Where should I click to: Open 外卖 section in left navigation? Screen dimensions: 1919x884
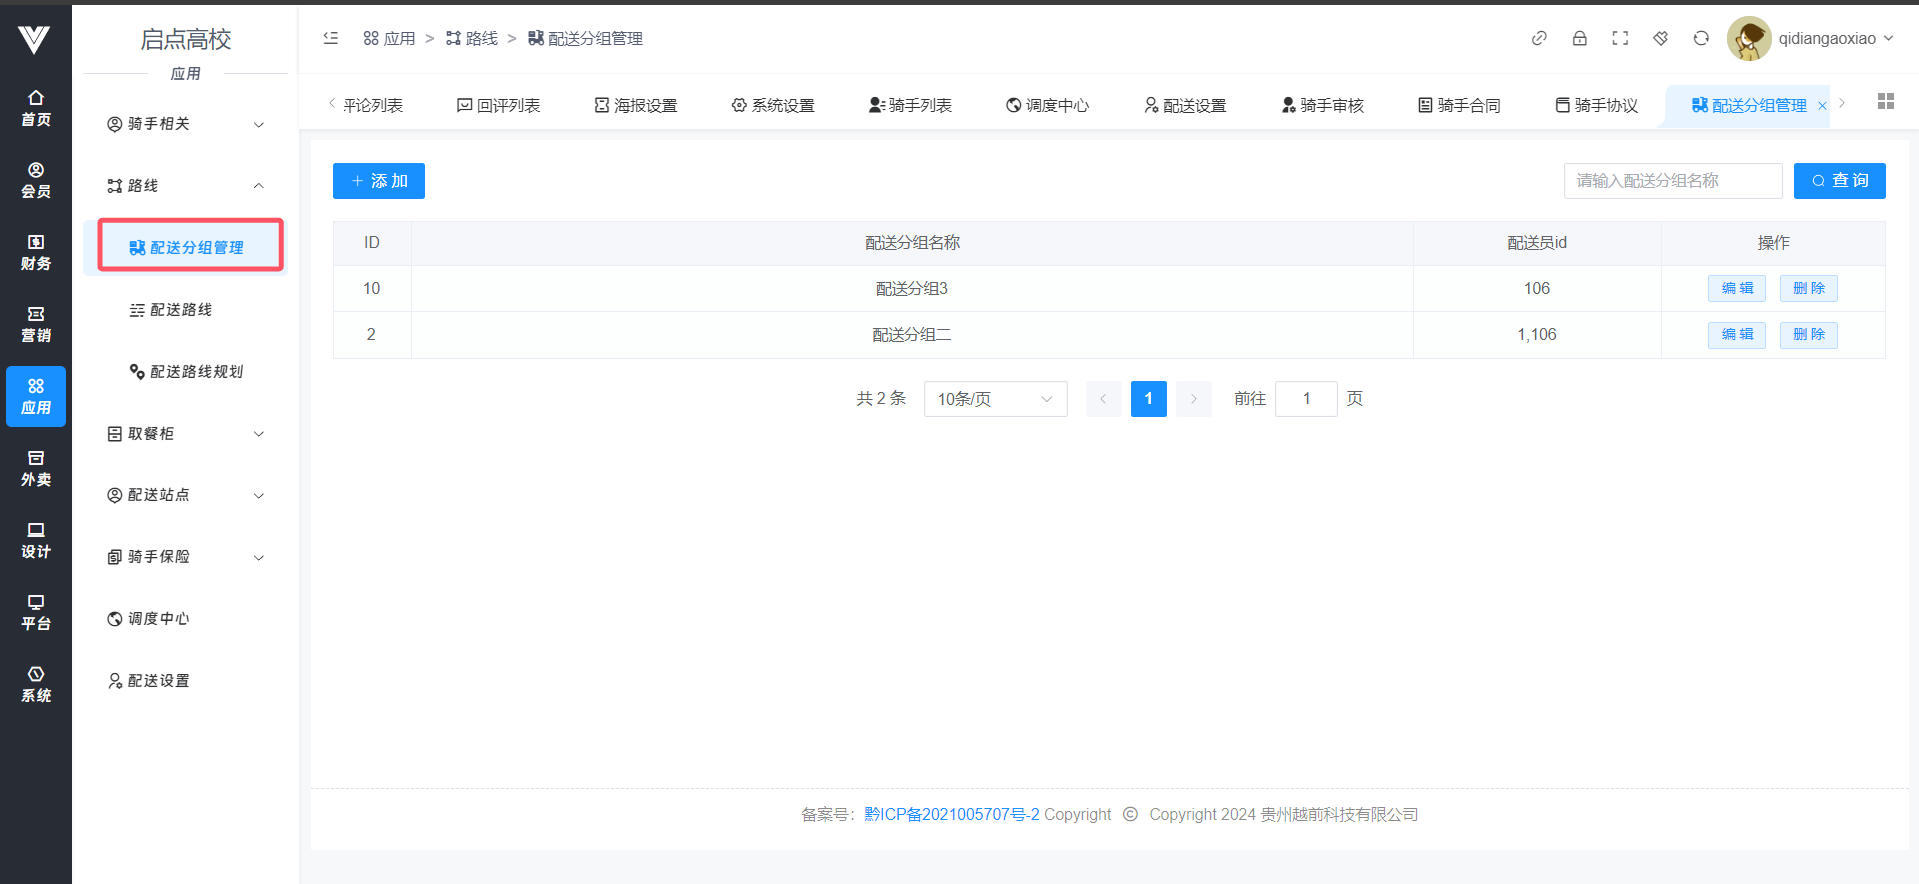point(36,468)
